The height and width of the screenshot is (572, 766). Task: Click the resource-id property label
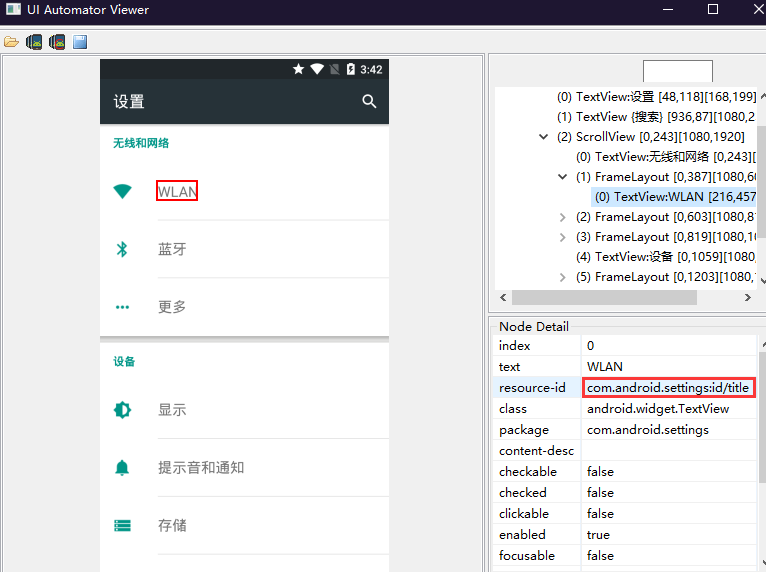pyautogui.click(x=532, y=388)
